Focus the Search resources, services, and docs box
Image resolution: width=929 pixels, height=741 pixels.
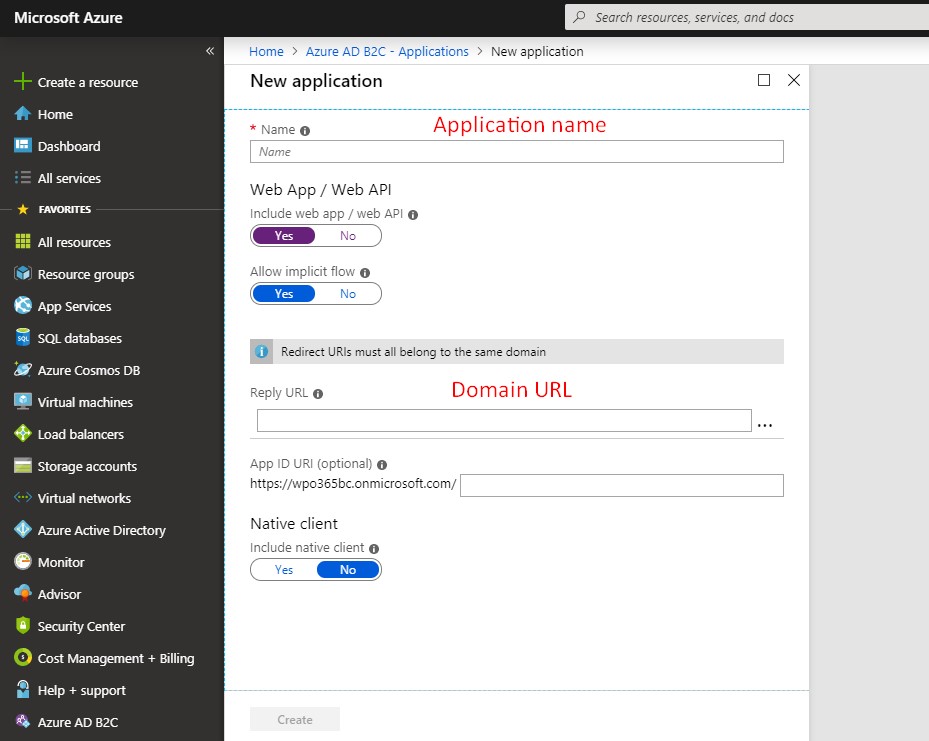click(x=747, y=17)
